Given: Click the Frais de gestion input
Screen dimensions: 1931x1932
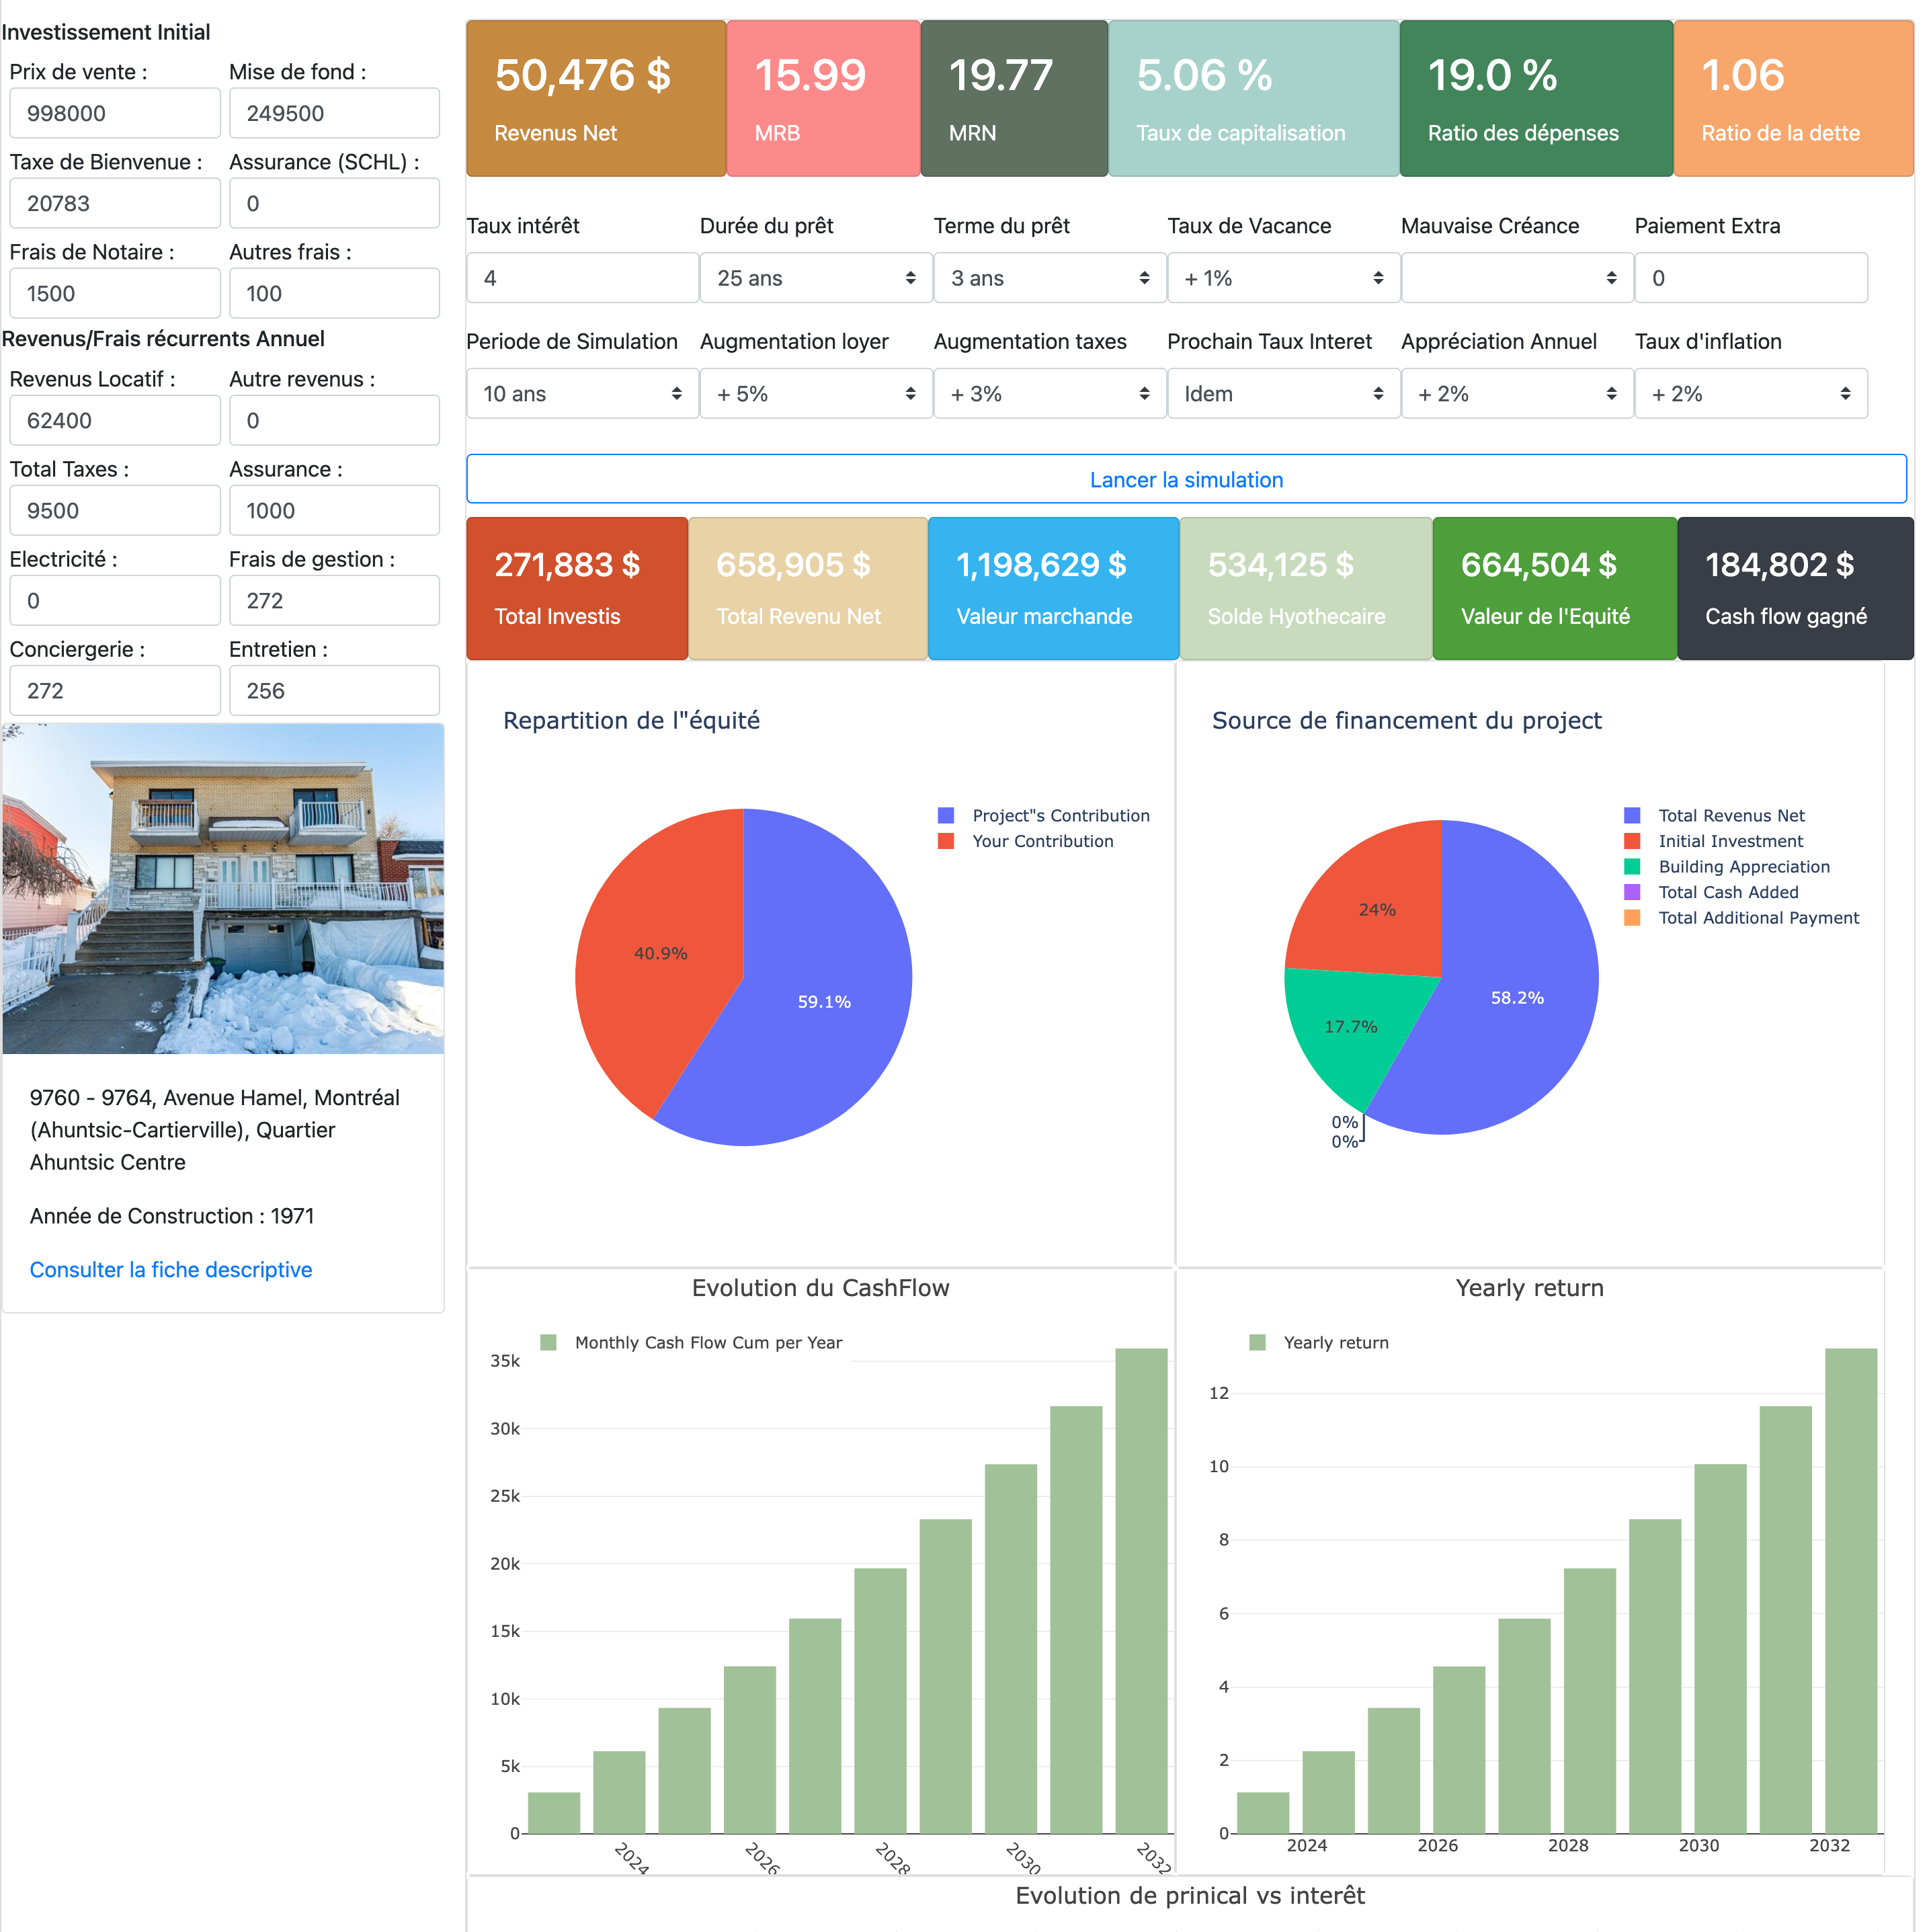Looking at the screenshot, I should tap(334, 600).
